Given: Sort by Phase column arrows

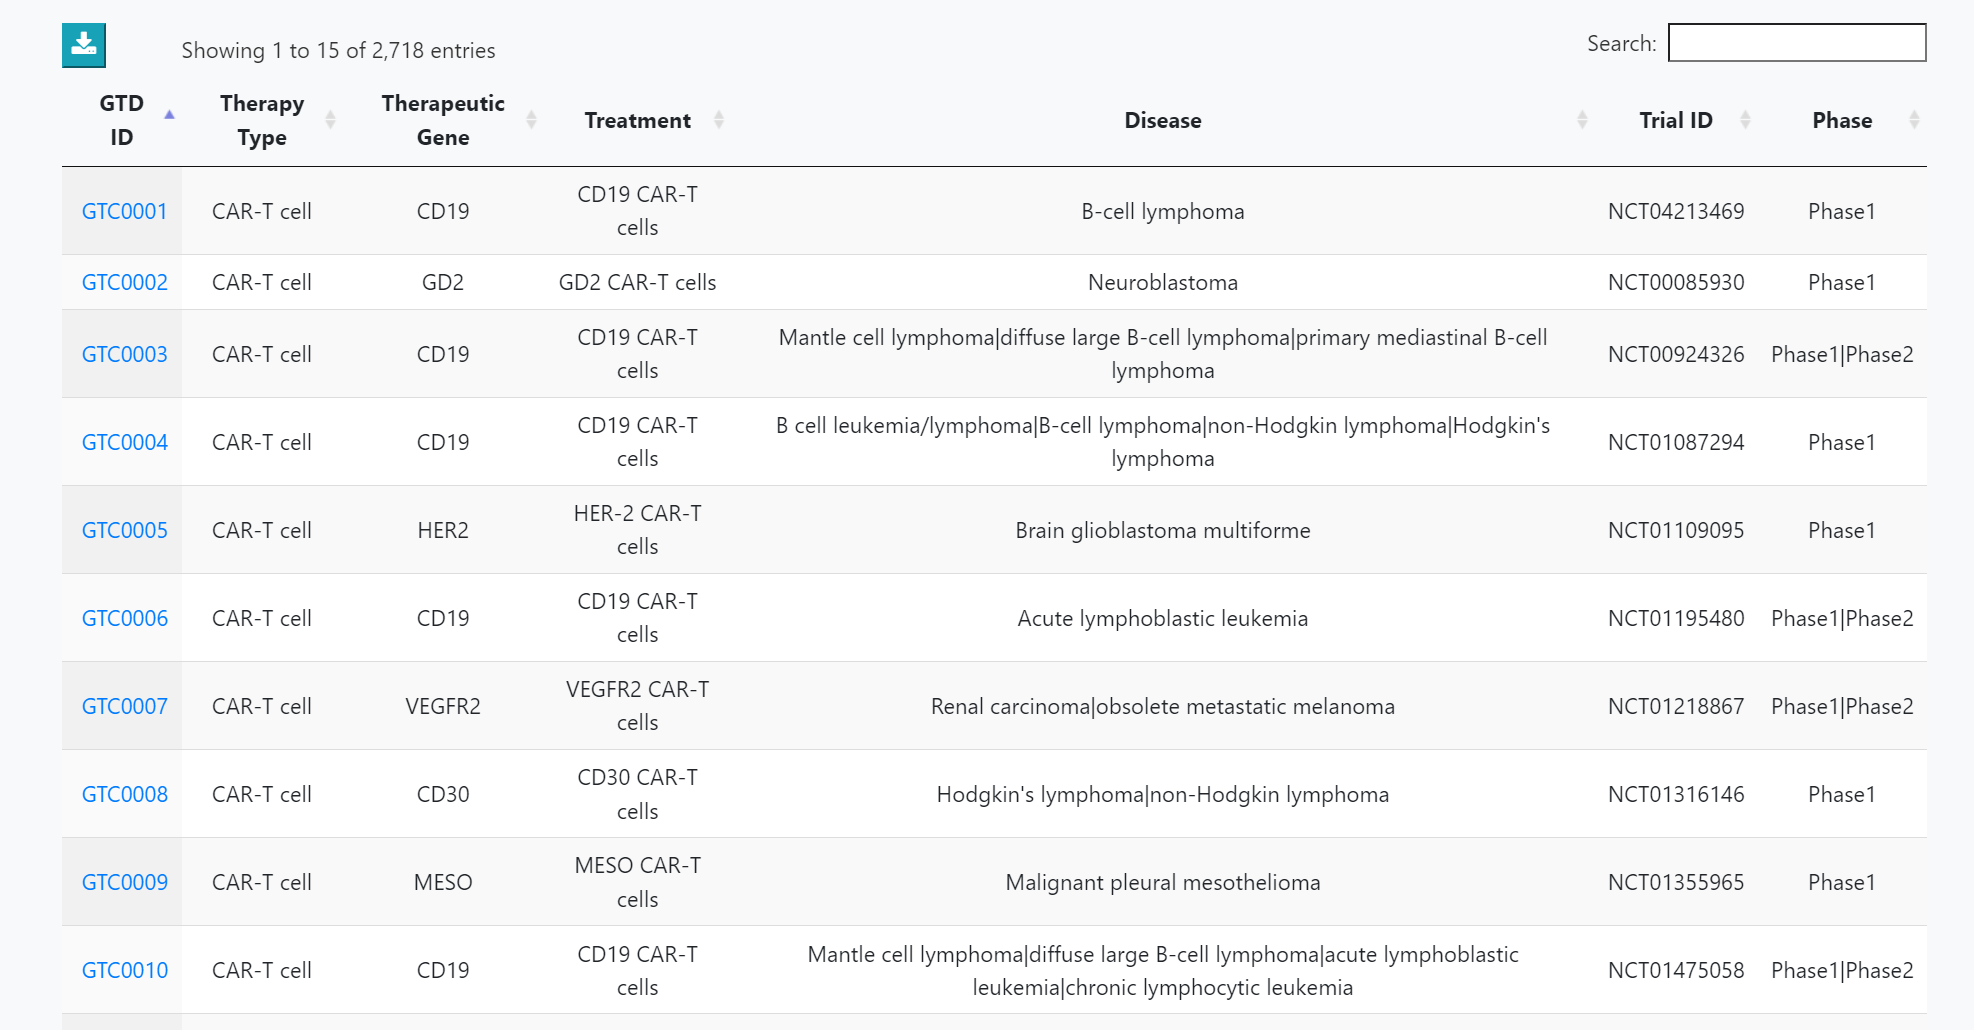Looking at the screenshot, I should pyautogui.click(x=1914, y=120).
